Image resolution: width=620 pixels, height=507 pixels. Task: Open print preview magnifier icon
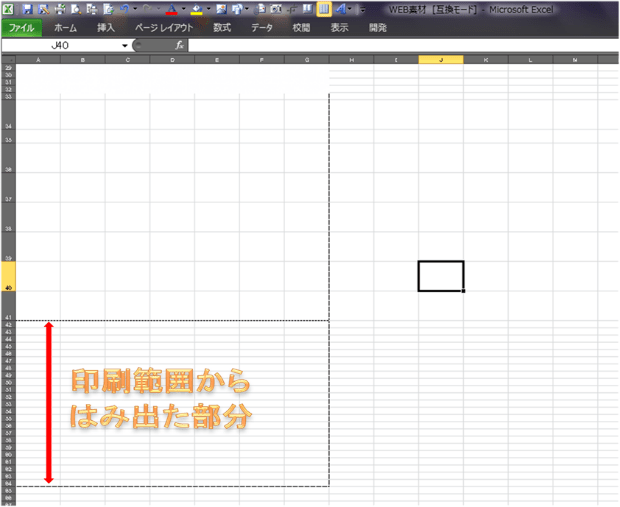(76, 9)
